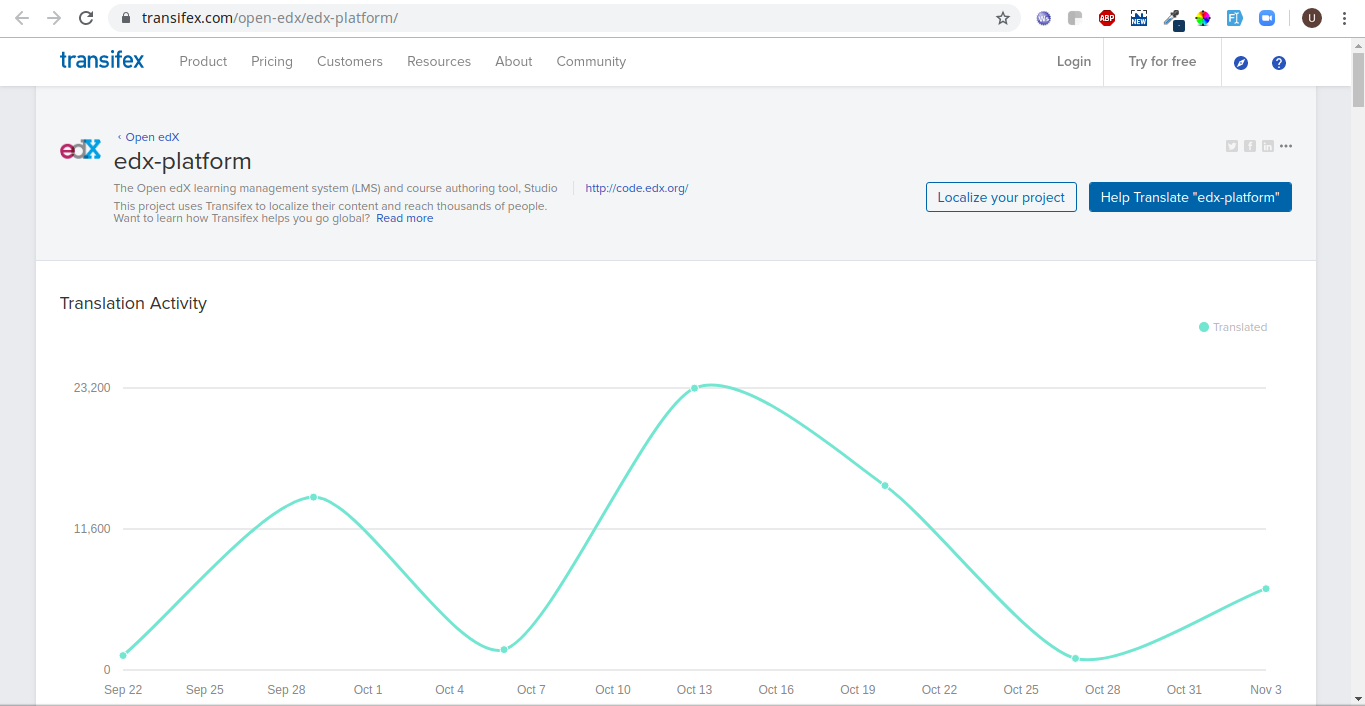Open the Chrome three-dot menu
Screen dimensions: 1365x706
[1345, 18]
